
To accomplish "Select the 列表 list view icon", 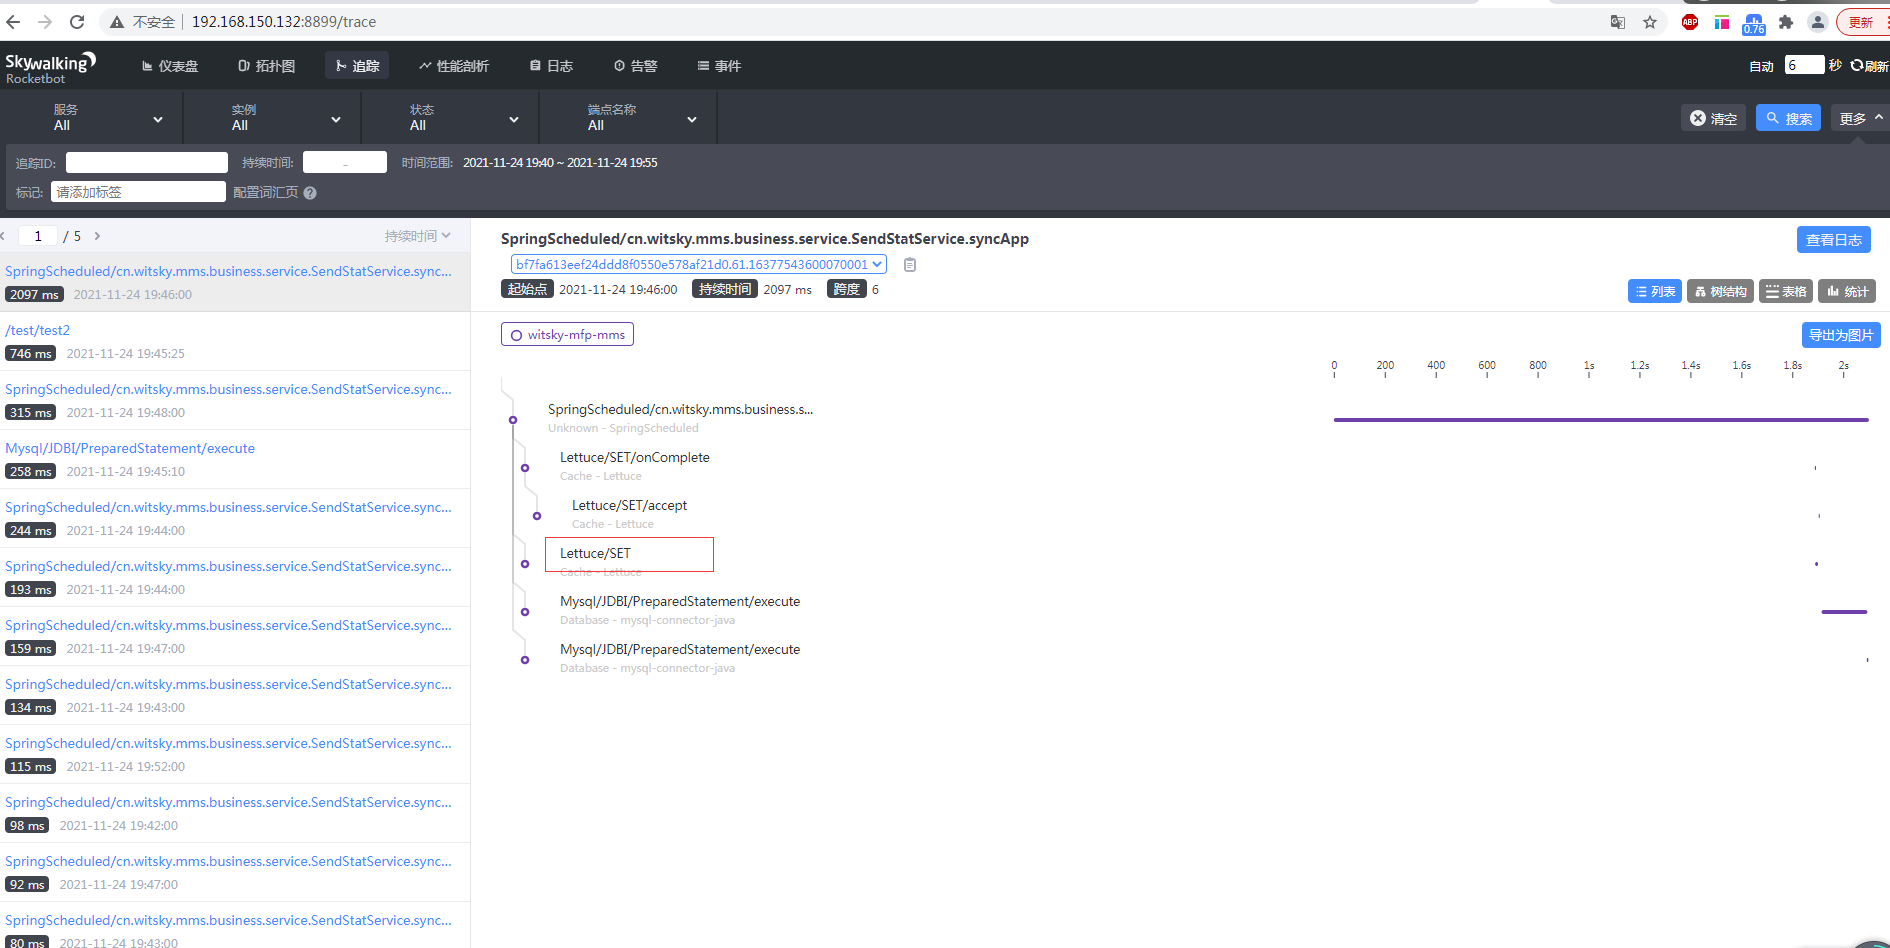I will (1655, 291).
